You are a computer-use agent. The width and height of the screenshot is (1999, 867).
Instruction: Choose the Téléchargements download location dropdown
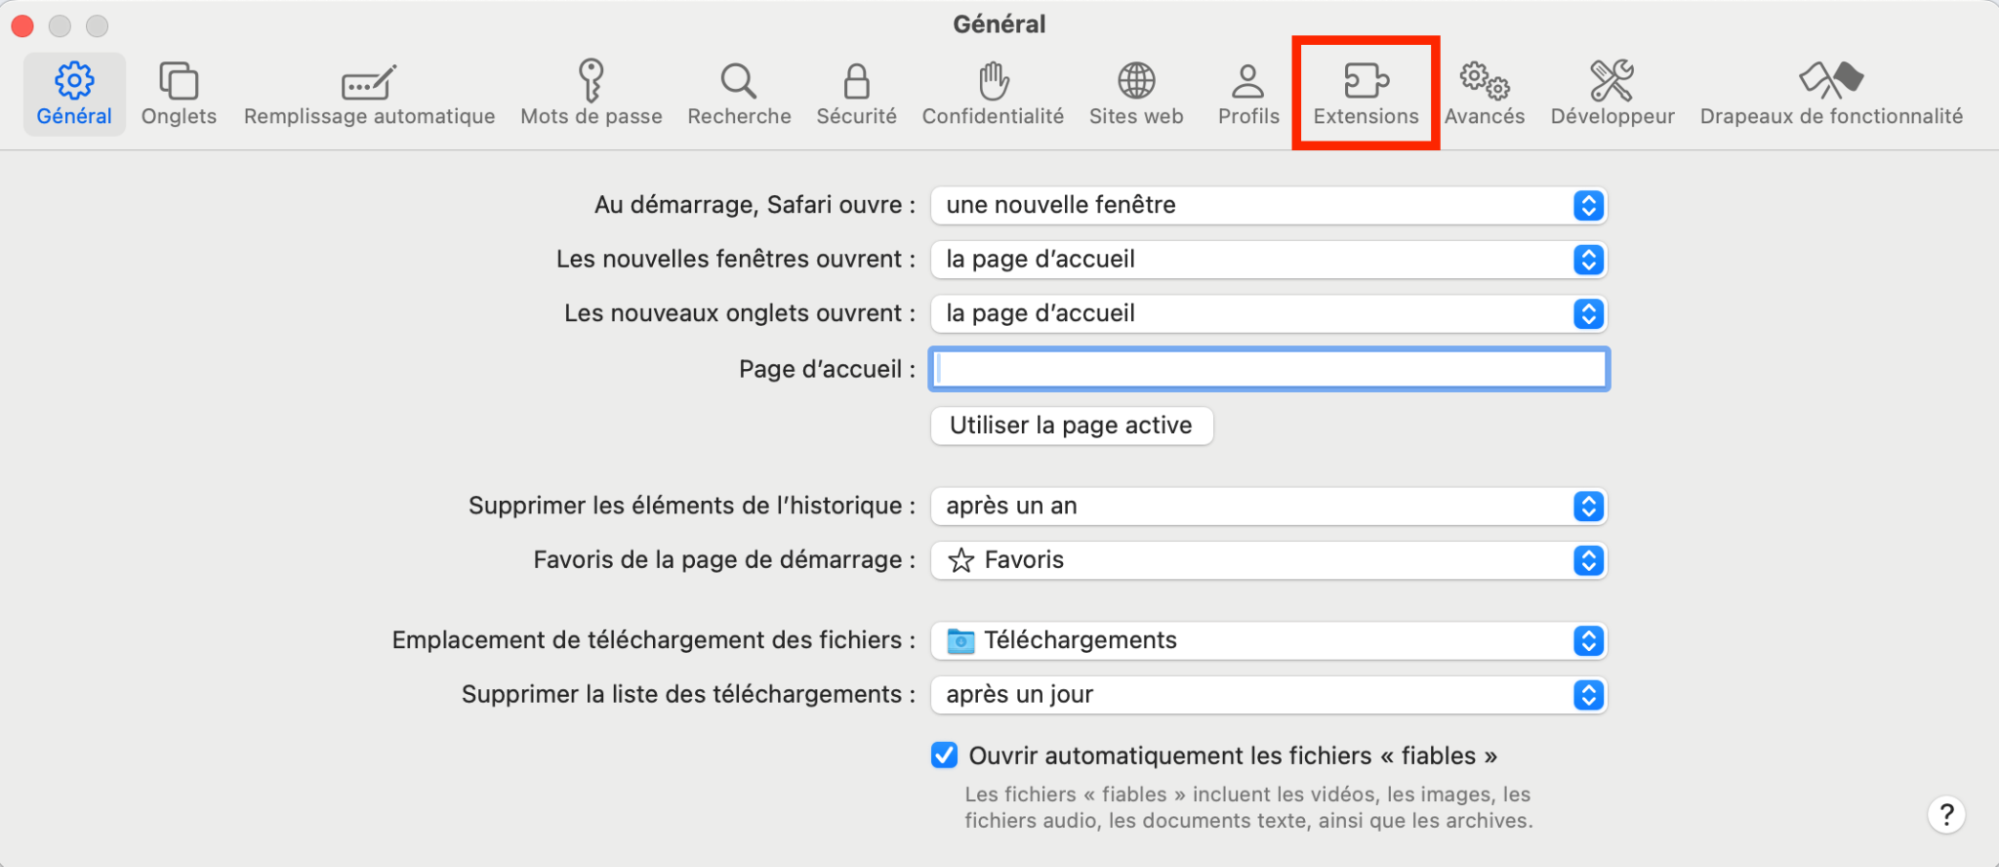point(1268,640)
